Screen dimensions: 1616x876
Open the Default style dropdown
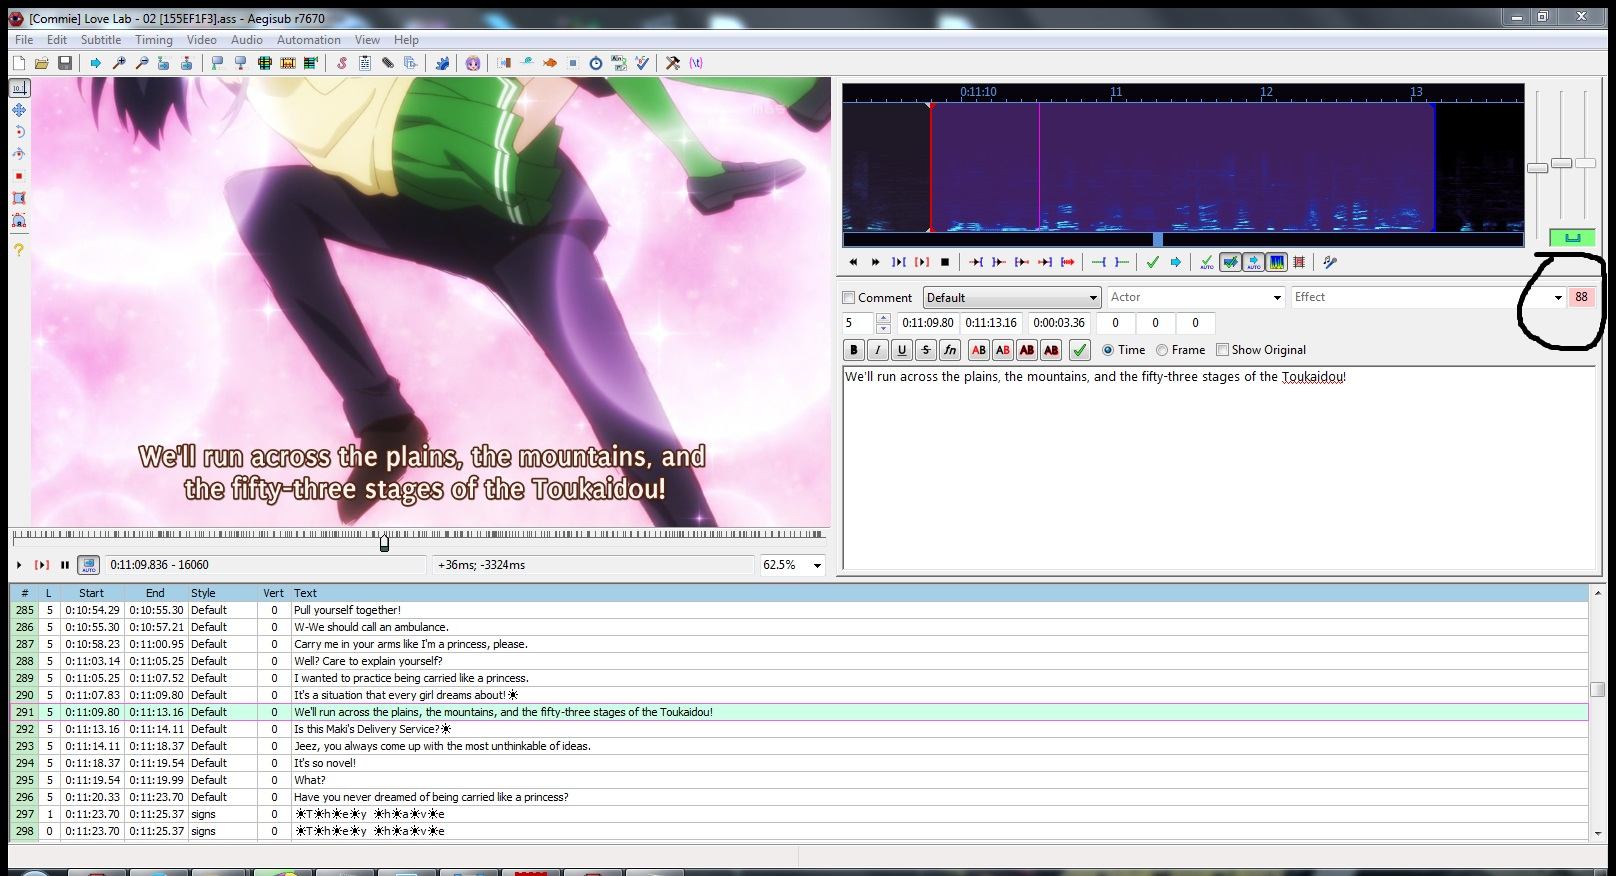click(x=1011, y=298)
